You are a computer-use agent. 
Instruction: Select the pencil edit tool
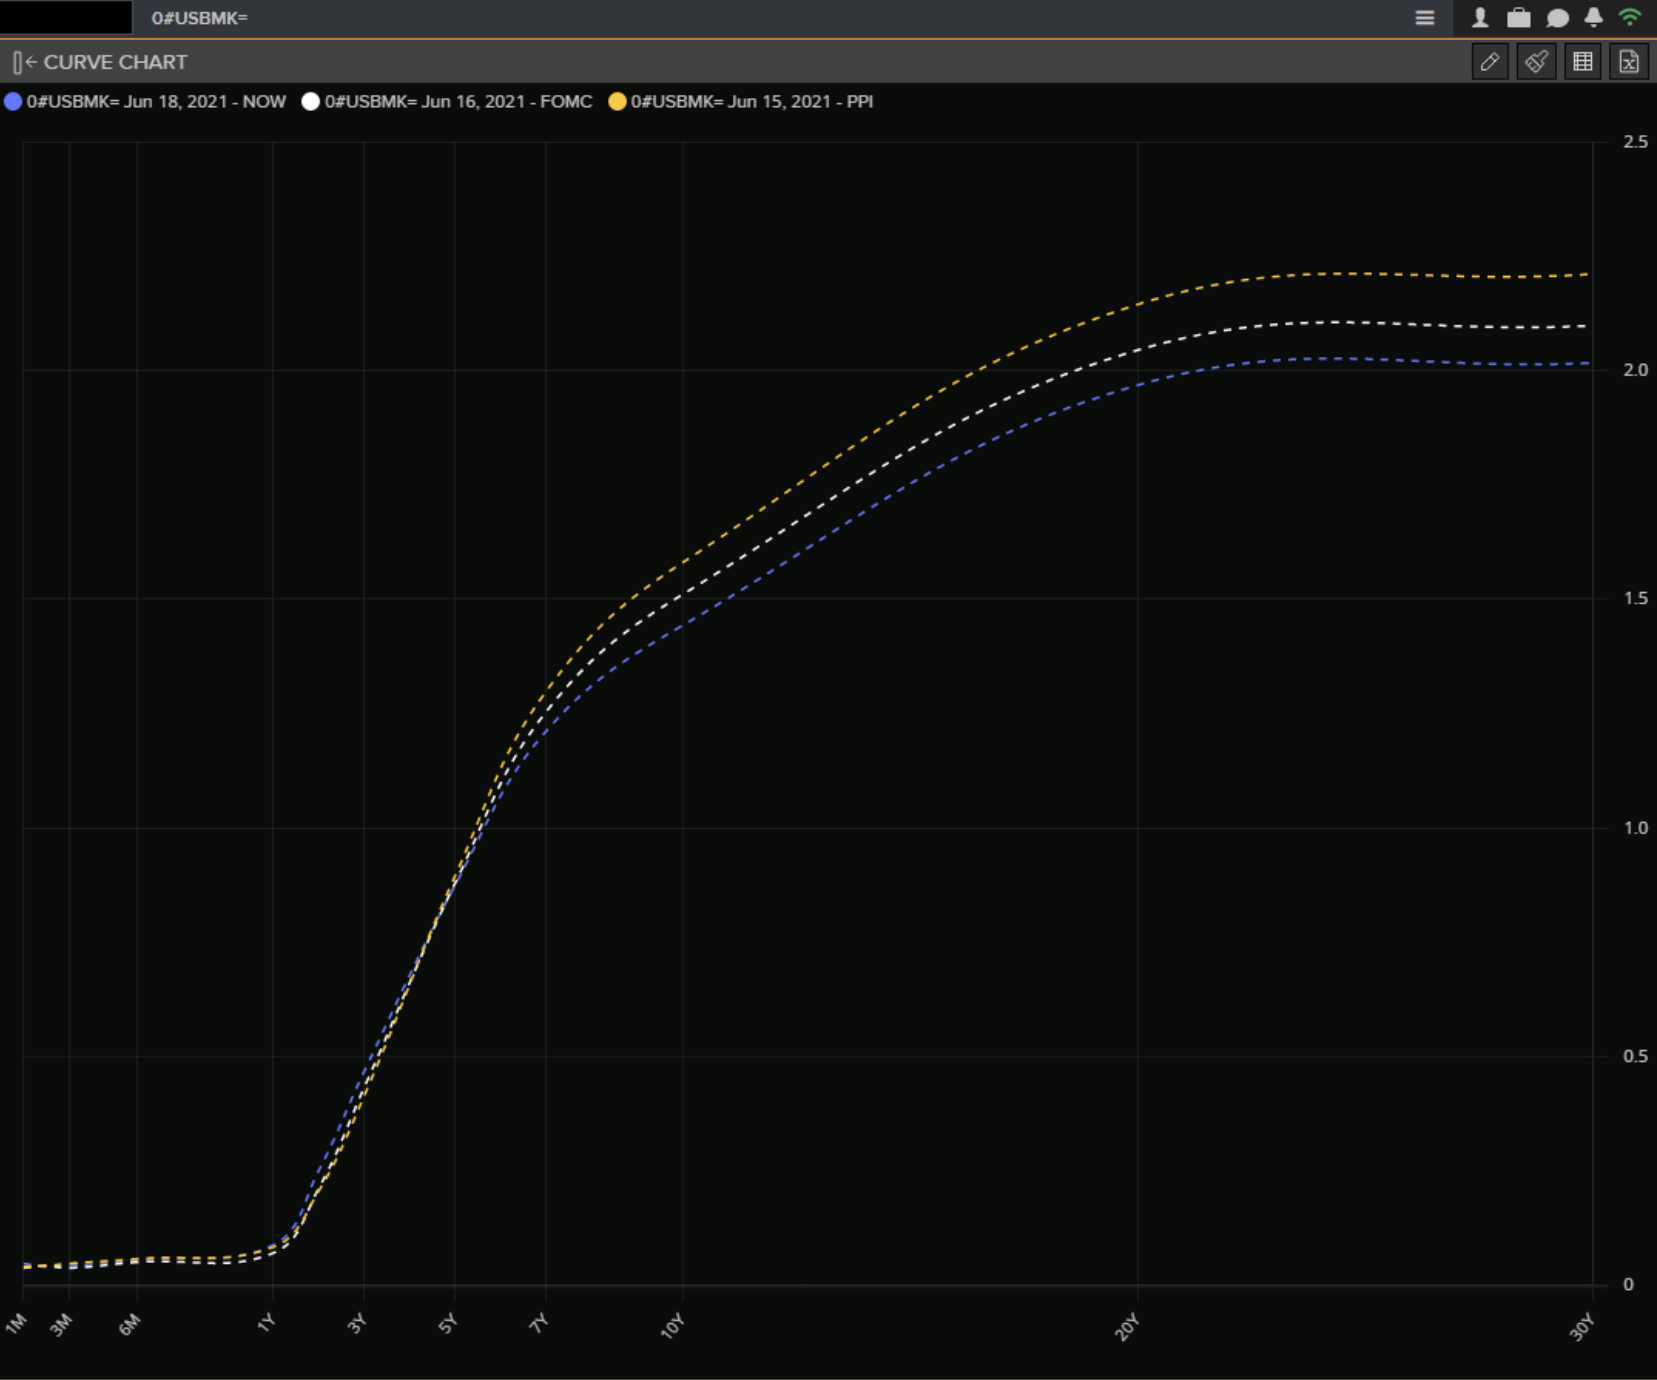1490,62
